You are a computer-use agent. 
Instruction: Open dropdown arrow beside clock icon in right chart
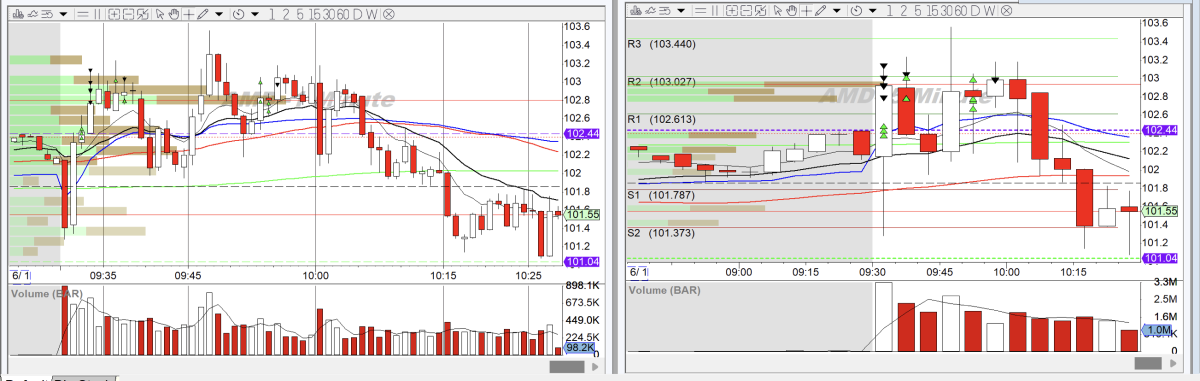click(873, 12)
